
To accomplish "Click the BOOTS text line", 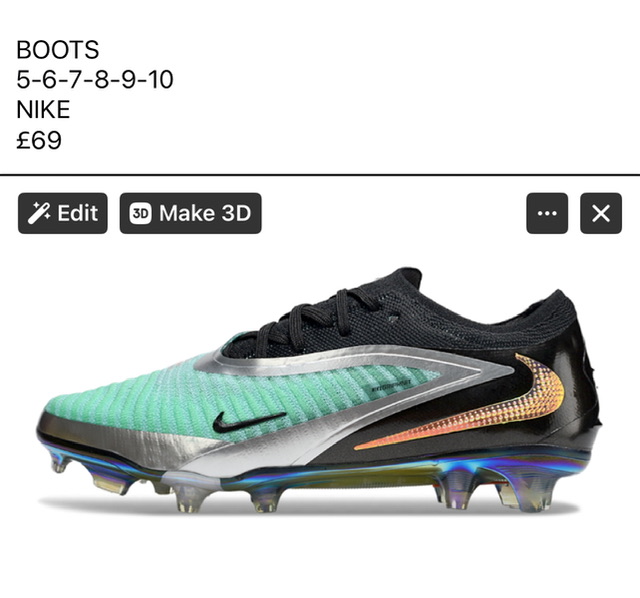I will (58, 50).
